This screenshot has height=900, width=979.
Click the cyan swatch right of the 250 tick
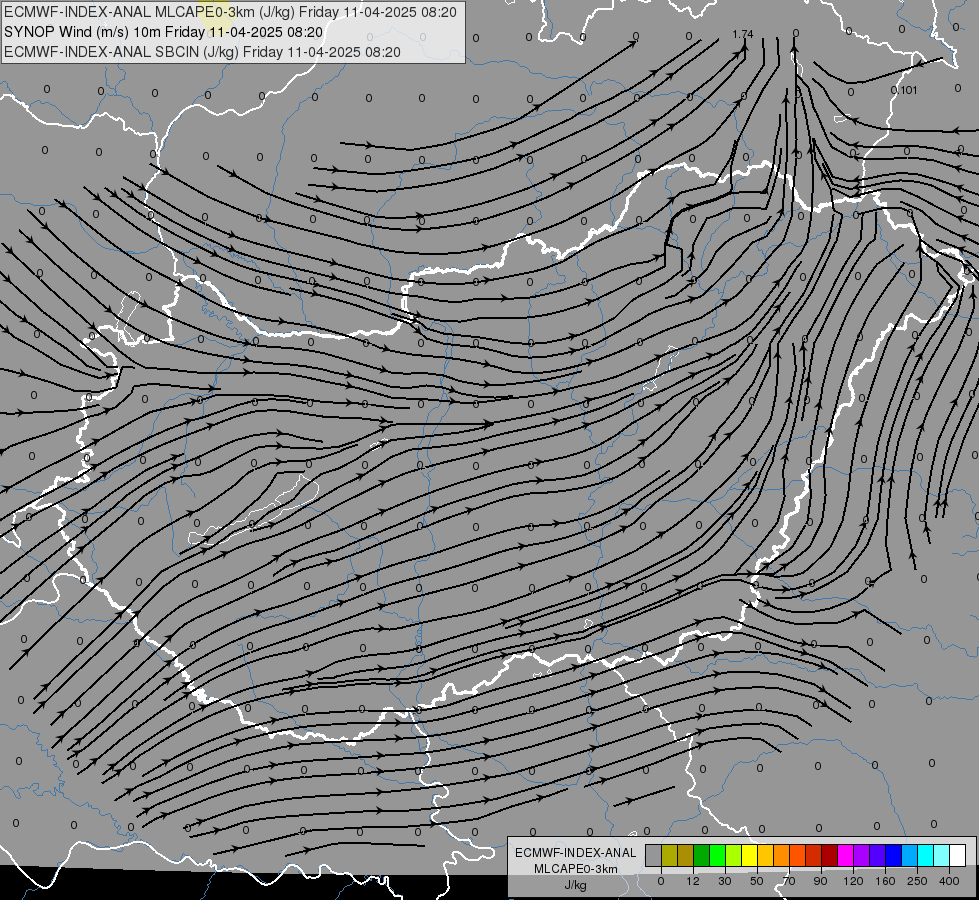(926, 855)
